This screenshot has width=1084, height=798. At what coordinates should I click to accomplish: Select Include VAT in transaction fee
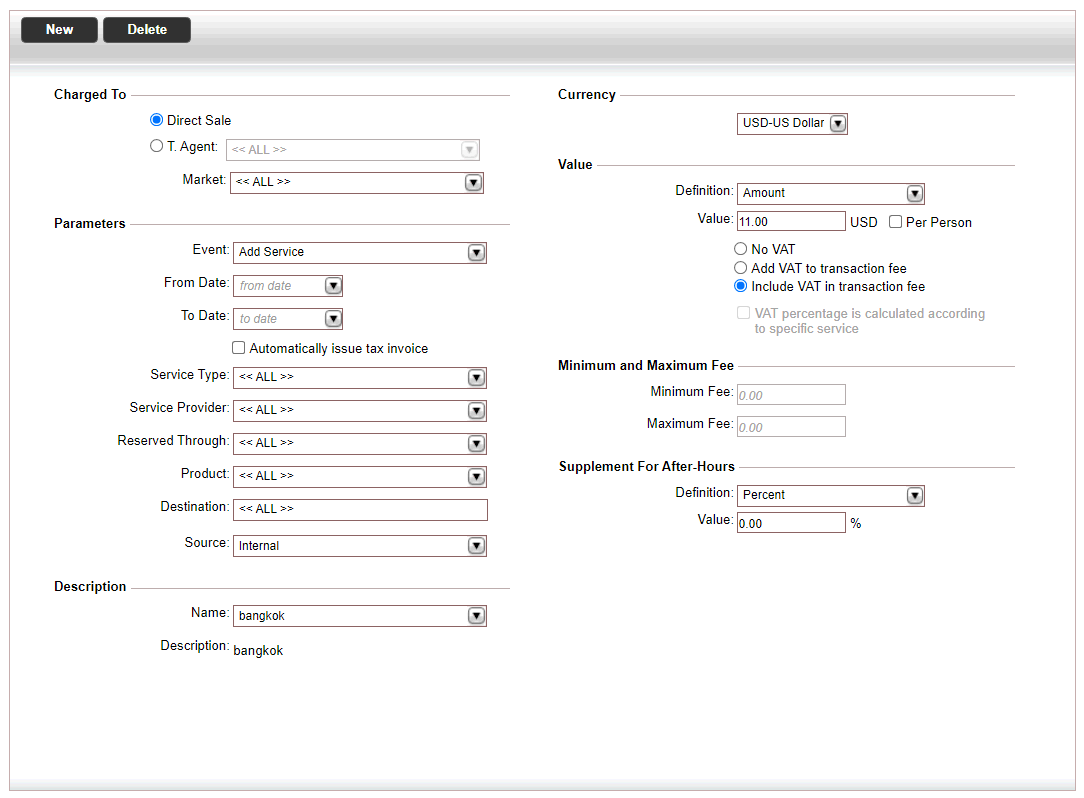(x=740, y=286)
